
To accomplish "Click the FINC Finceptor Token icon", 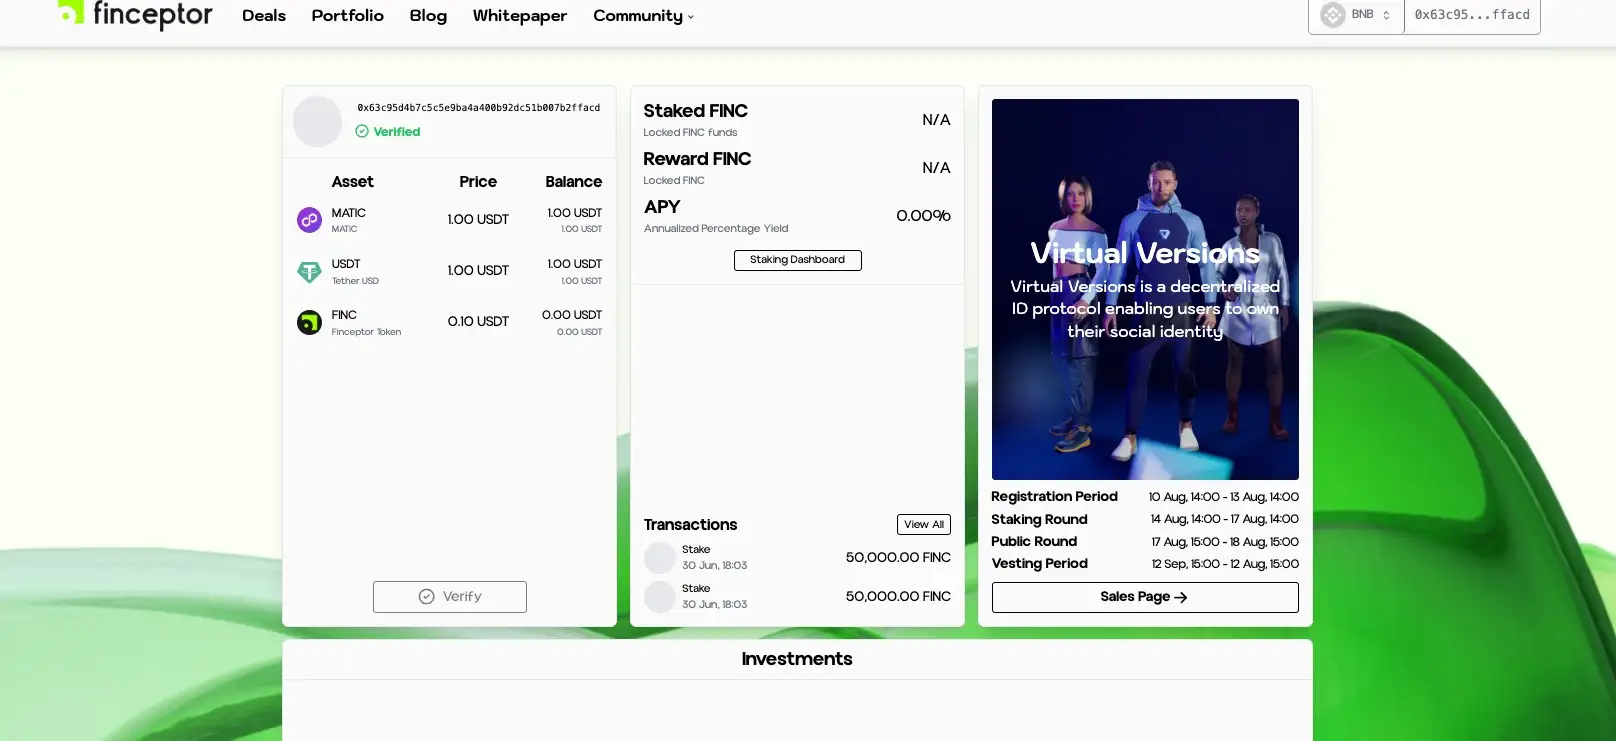I will 309,322.
